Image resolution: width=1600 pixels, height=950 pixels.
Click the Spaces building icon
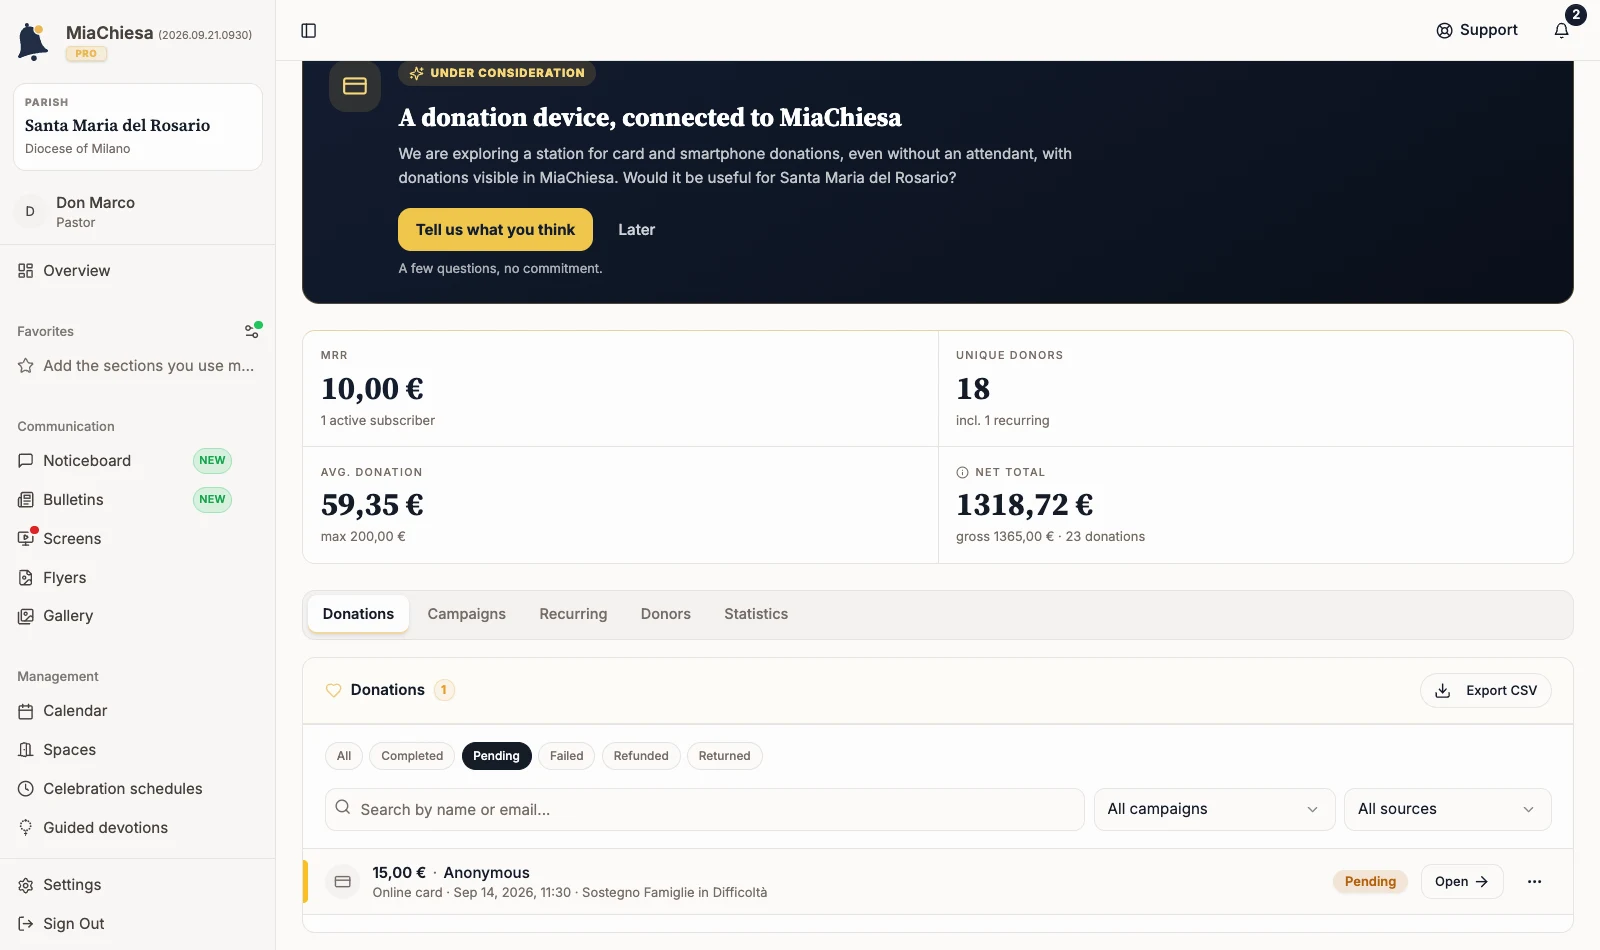[x=26, y=750]
